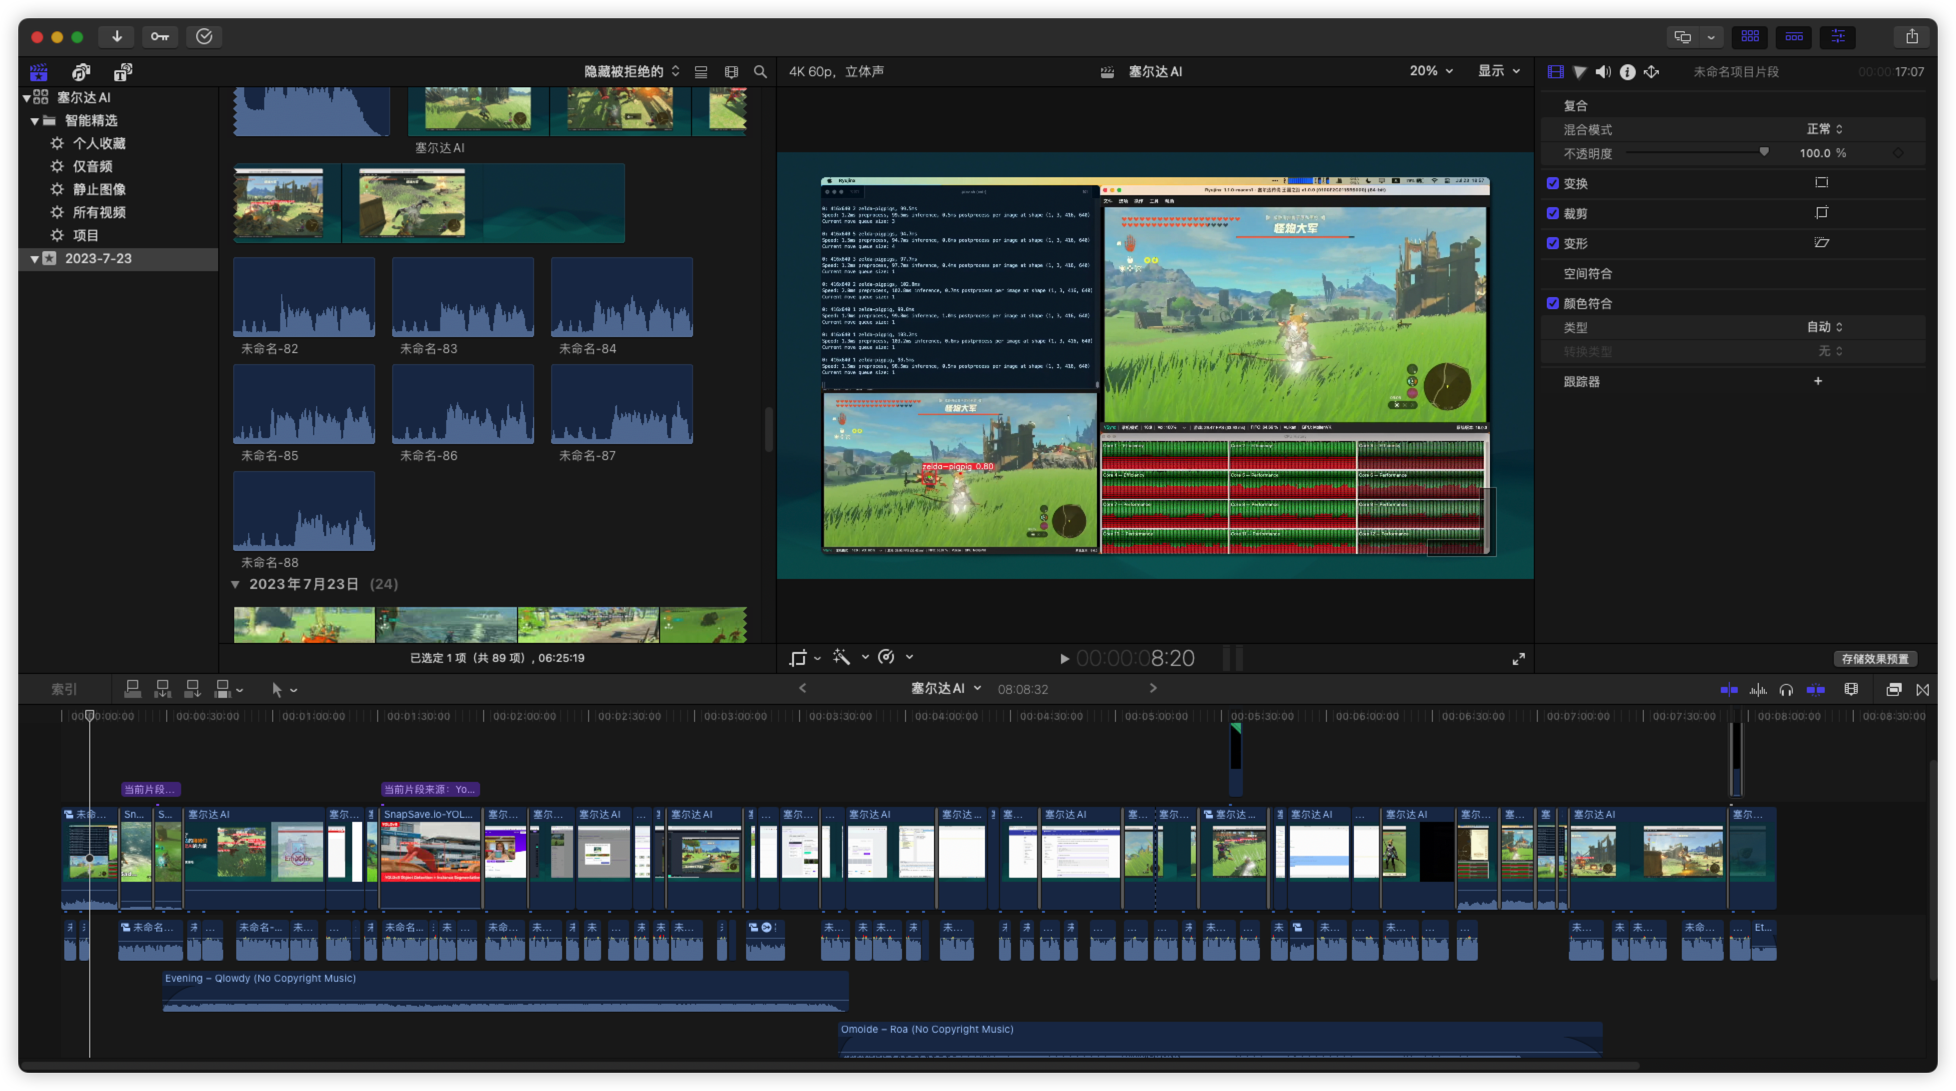Click the 存储效果预置 button
The image size is (1956, 1091).
(x=1875, y=659)
